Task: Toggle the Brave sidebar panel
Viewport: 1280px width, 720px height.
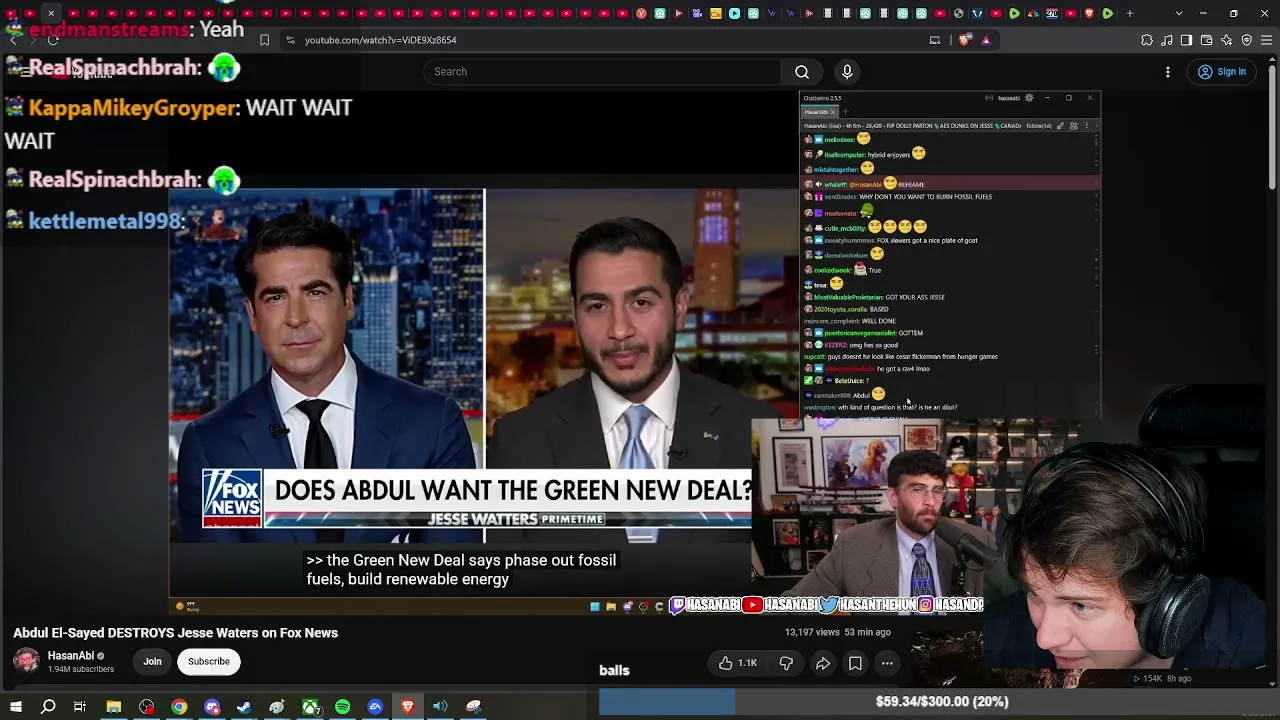Action: (1187, 40)
